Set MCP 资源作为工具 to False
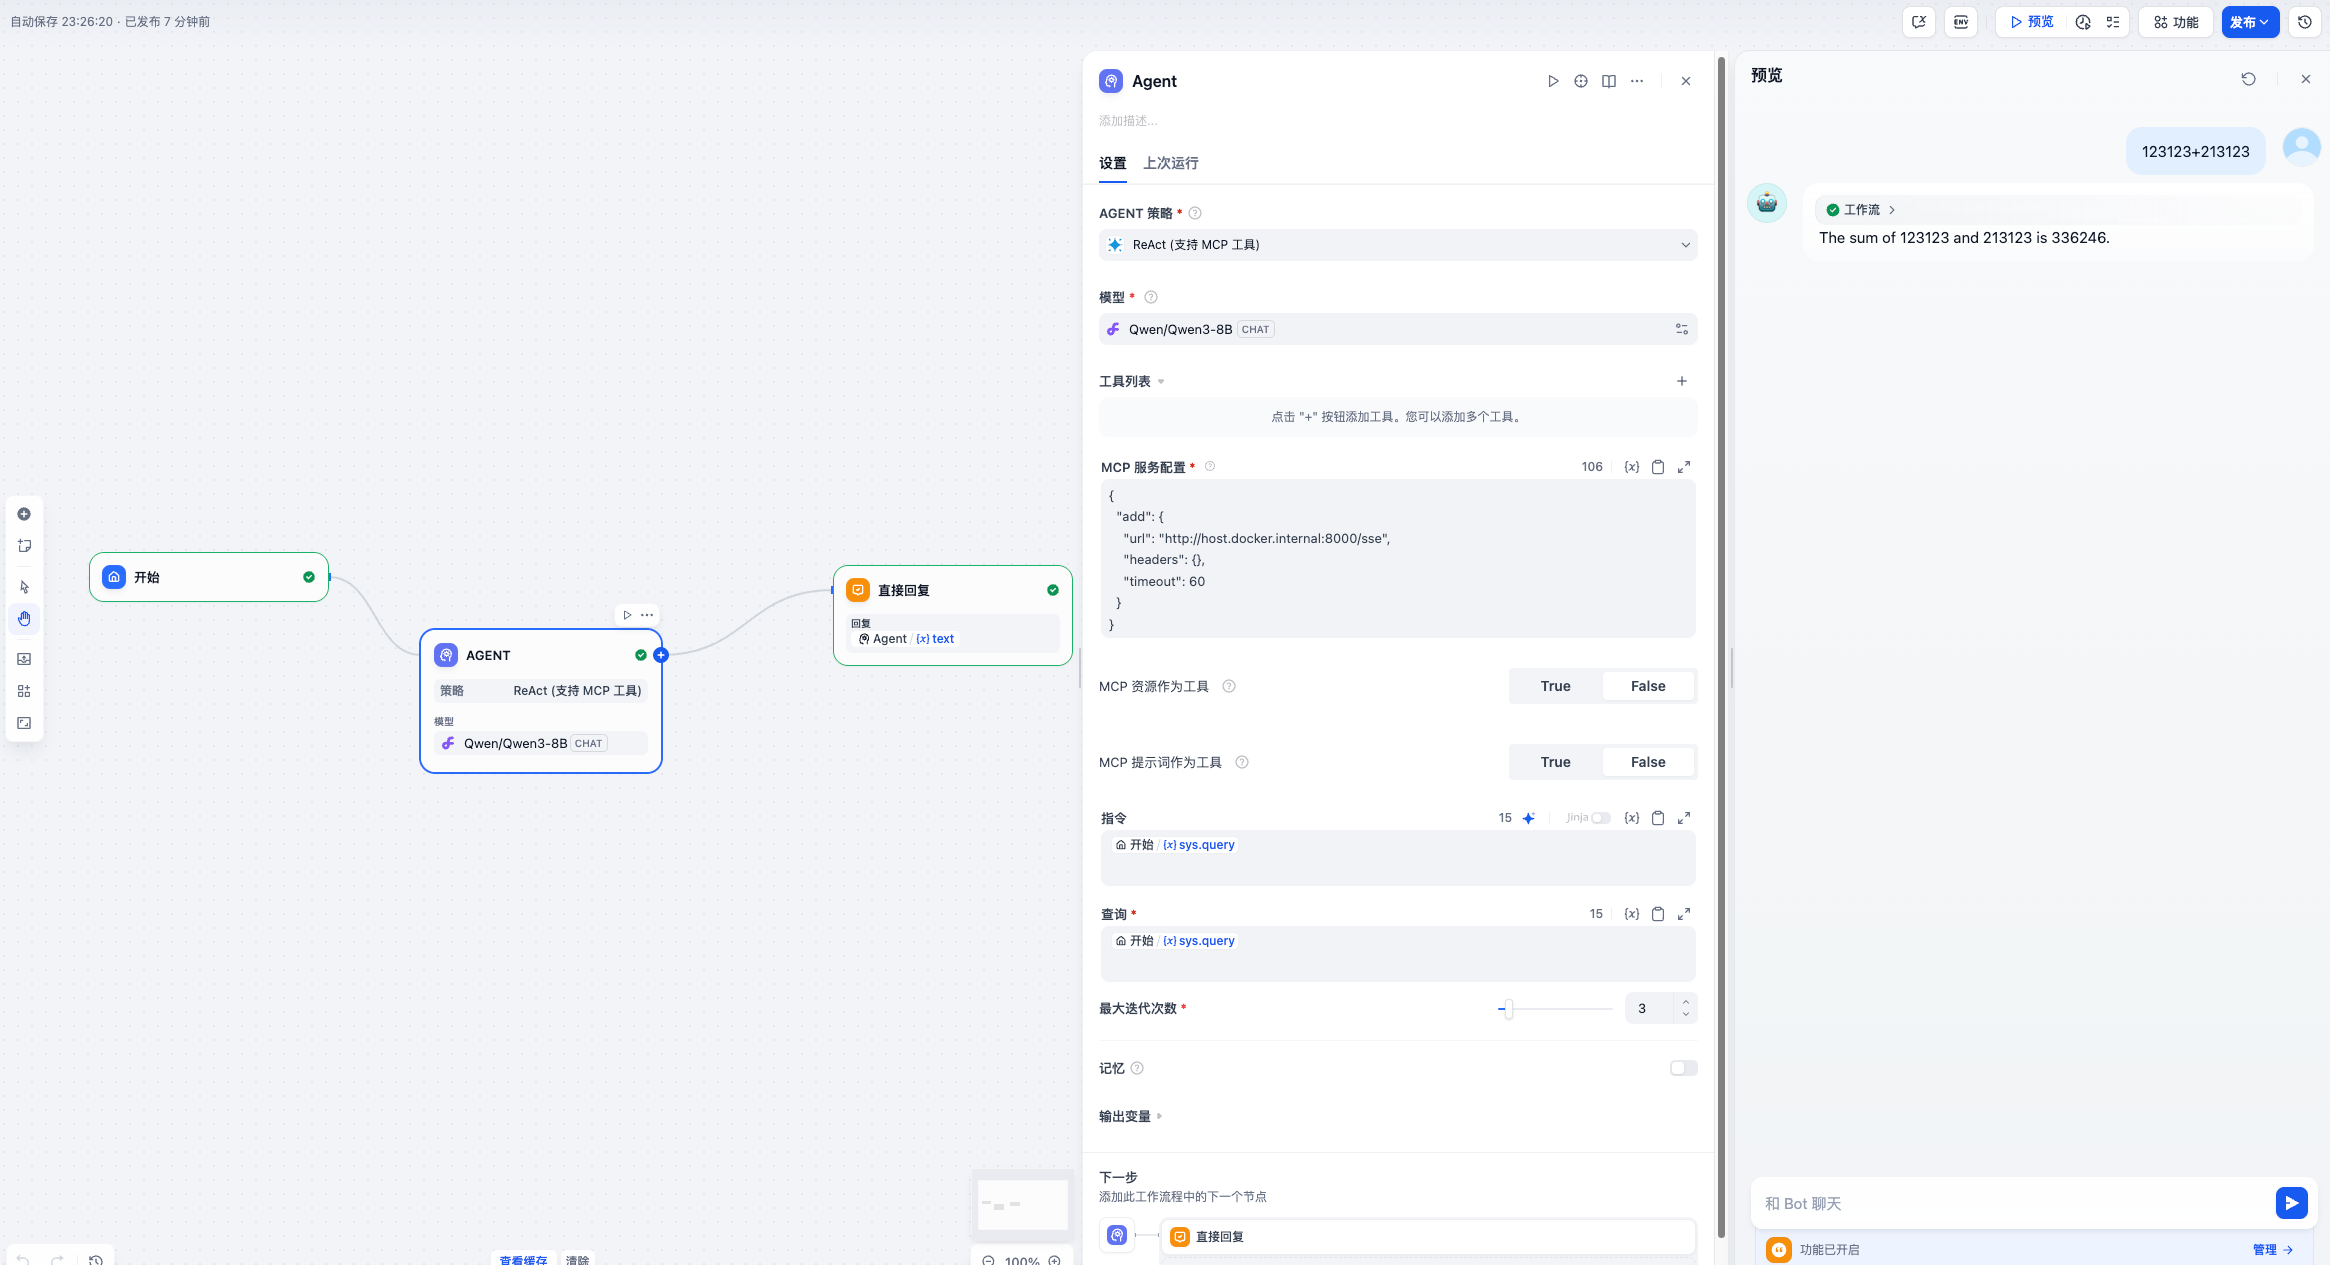This screenshot has width=2330, height=1265. click(x=1648, y=686)
